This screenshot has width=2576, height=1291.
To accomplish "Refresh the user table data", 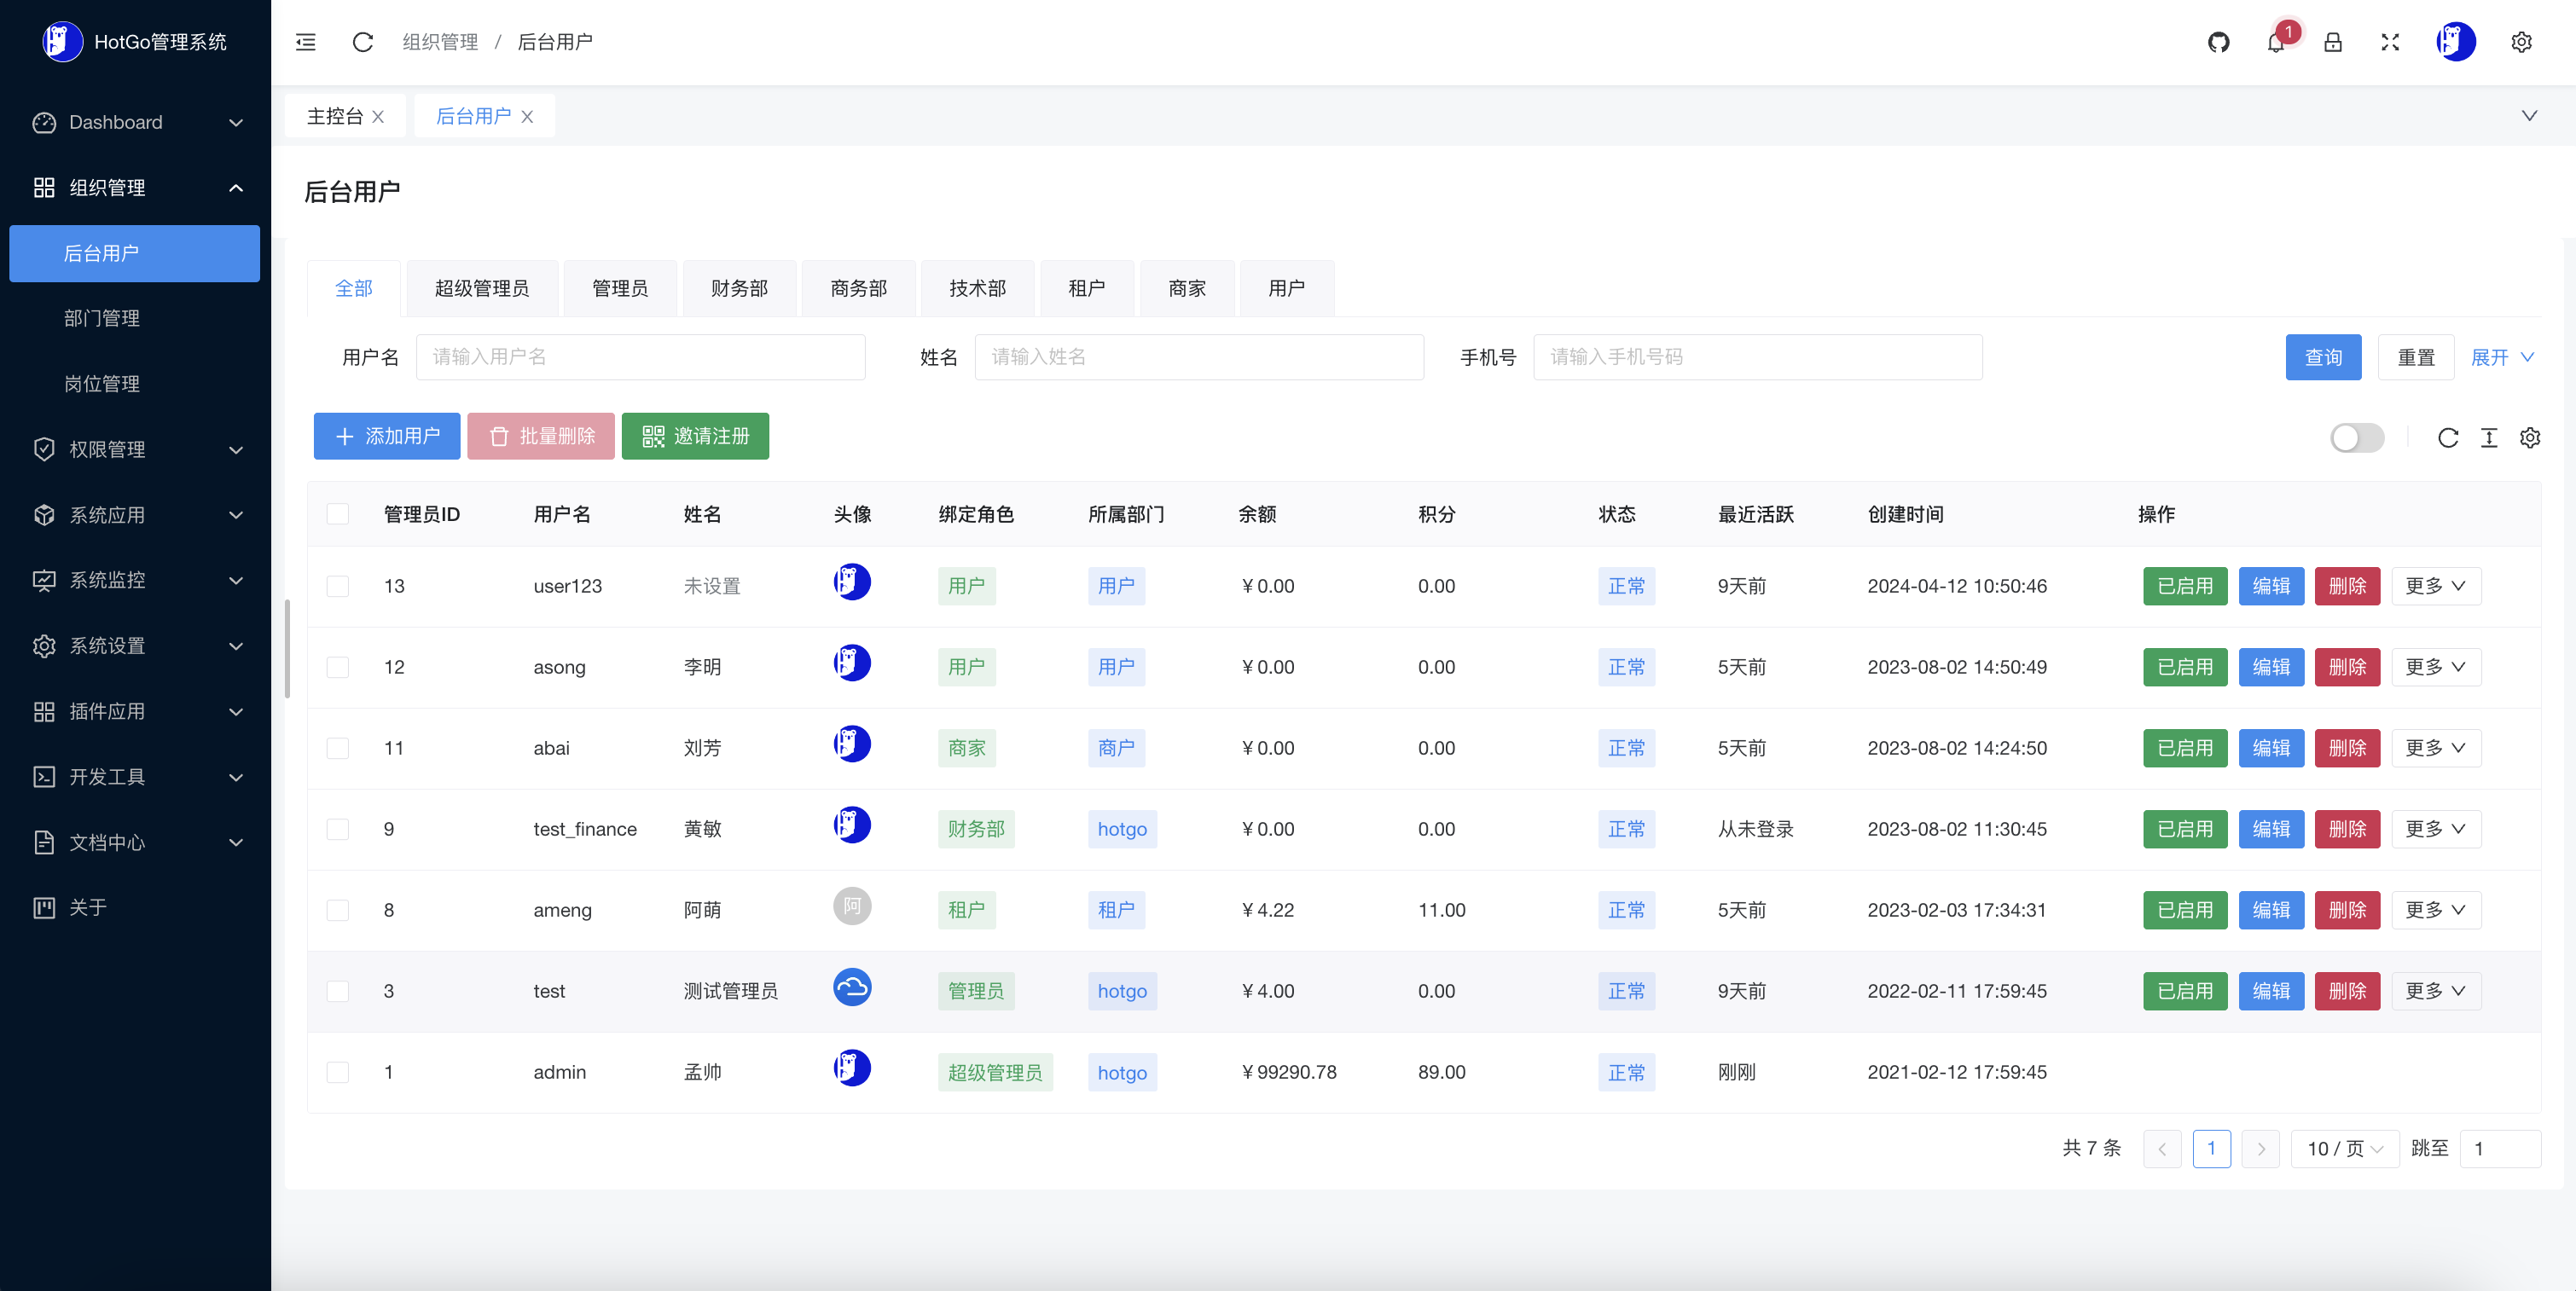I will (2447, 438).
